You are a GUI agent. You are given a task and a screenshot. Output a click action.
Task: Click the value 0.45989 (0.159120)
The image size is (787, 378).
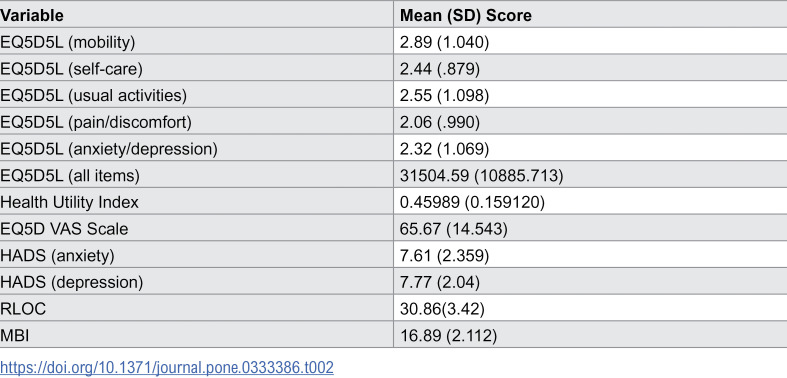472,202
